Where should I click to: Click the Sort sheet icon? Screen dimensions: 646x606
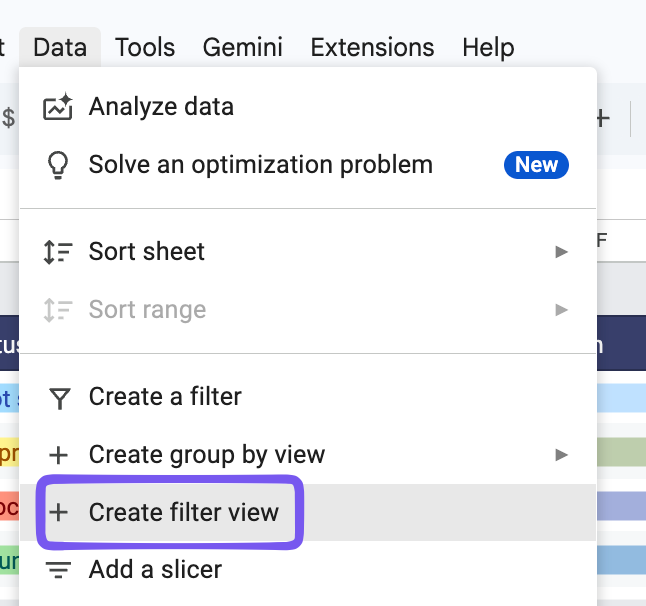point(58,252)
